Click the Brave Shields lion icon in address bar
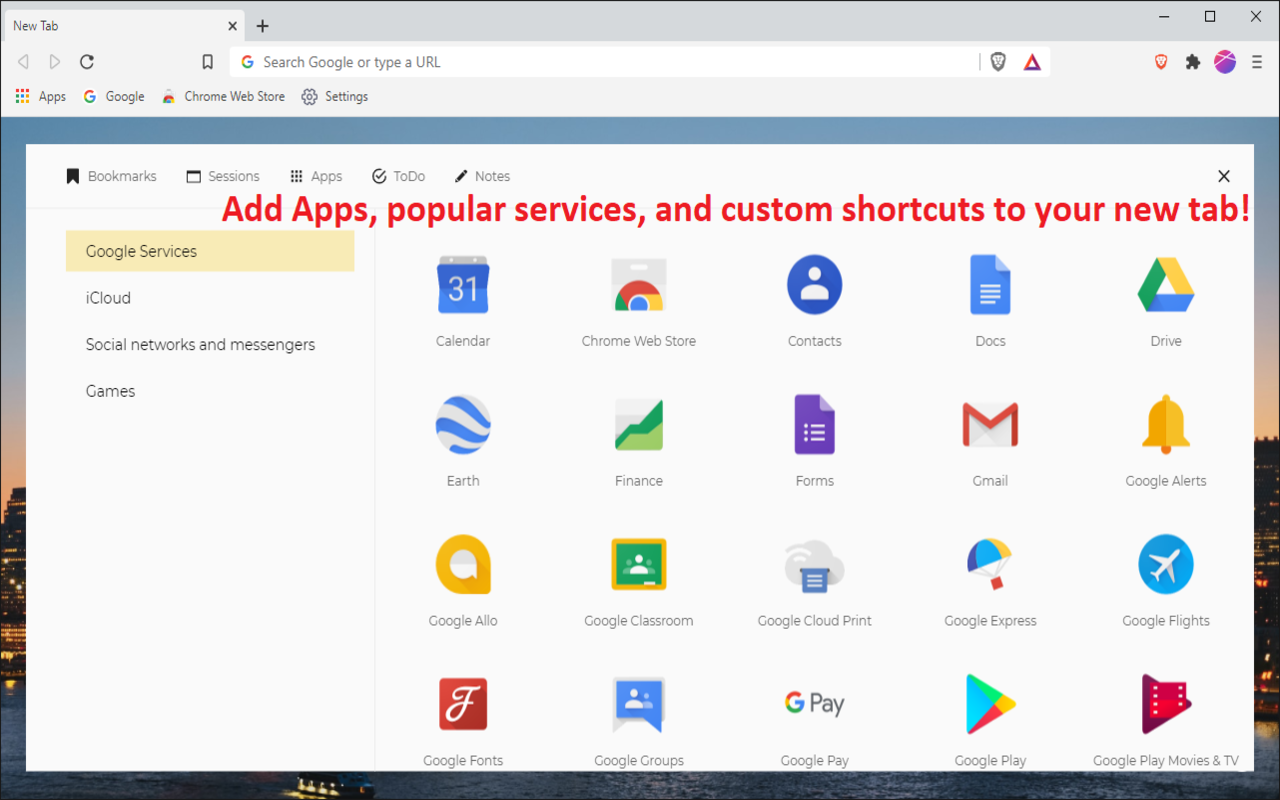Viewport: 1280px width, 800px height. (998, 62)
